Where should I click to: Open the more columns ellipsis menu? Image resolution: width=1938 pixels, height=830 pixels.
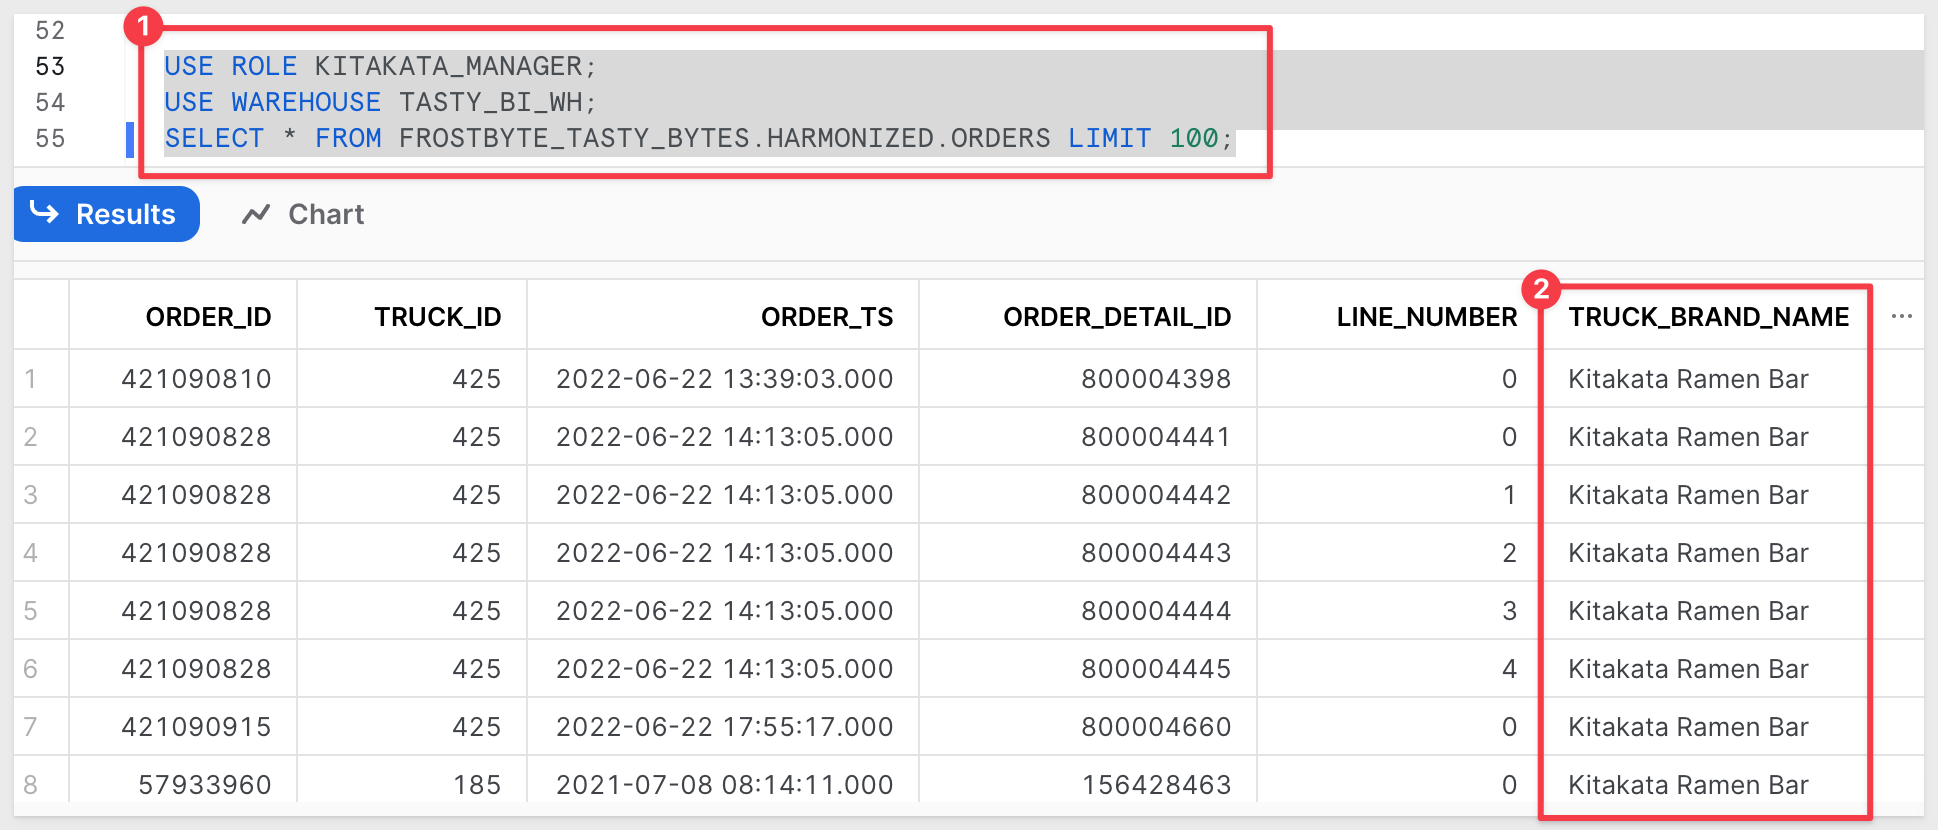pos(1901,317)
